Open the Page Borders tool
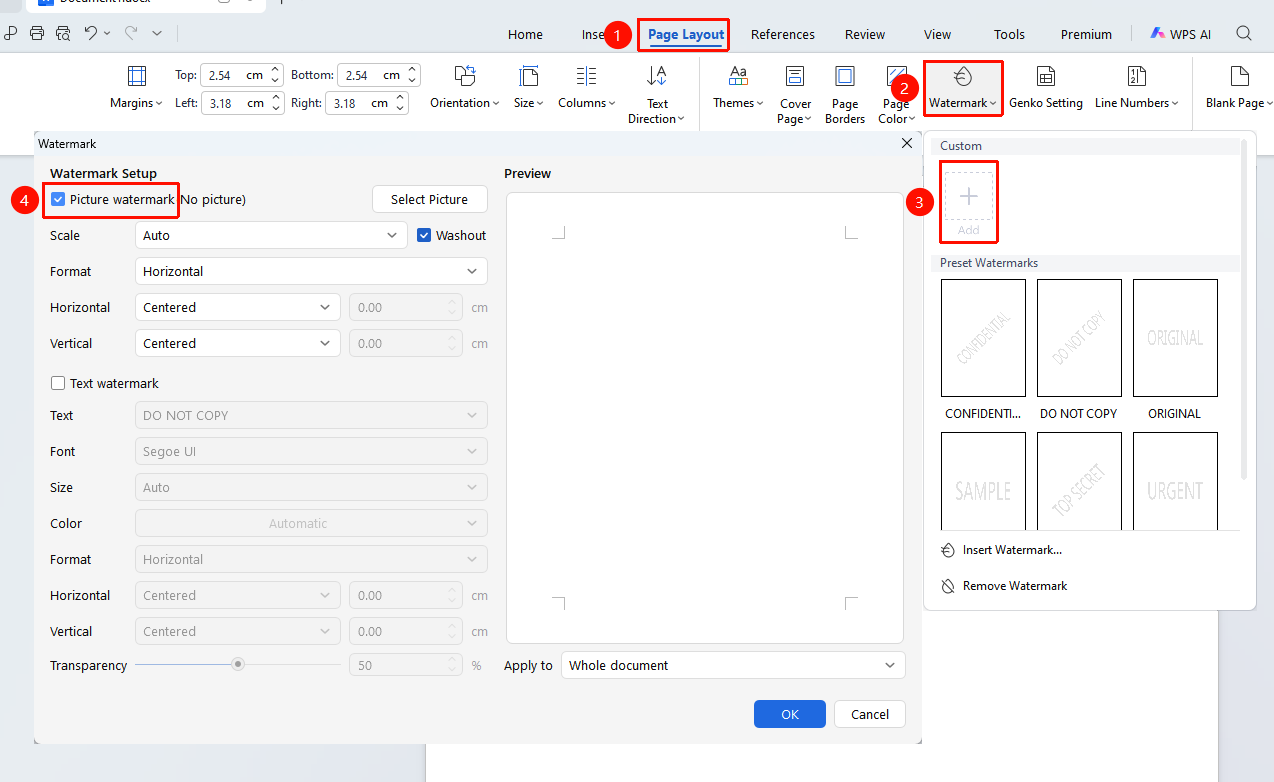 (x=845, y=94)
